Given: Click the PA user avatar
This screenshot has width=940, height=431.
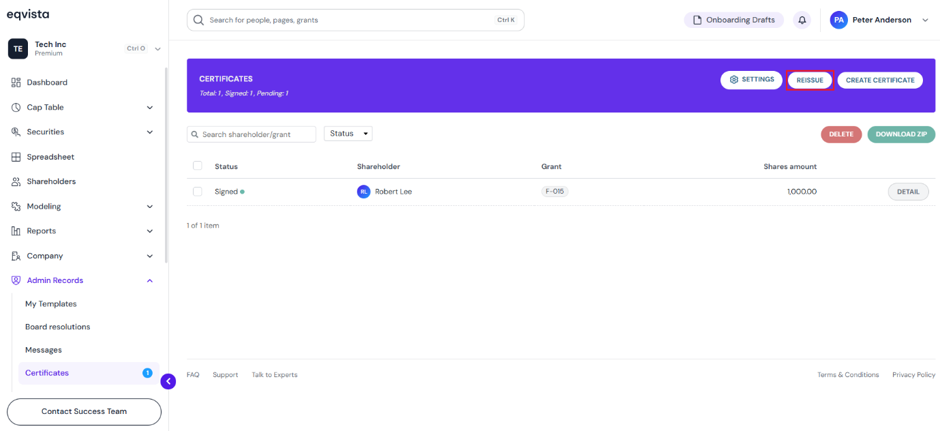Looking at the screenshot, I should point(839,20).
